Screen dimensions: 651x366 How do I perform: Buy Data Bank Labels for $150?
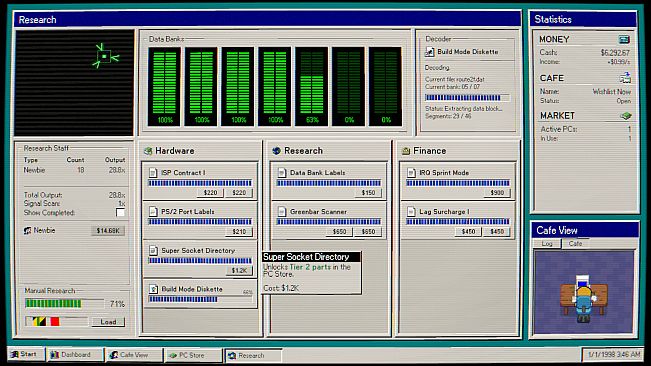click(x=368, y=193)
